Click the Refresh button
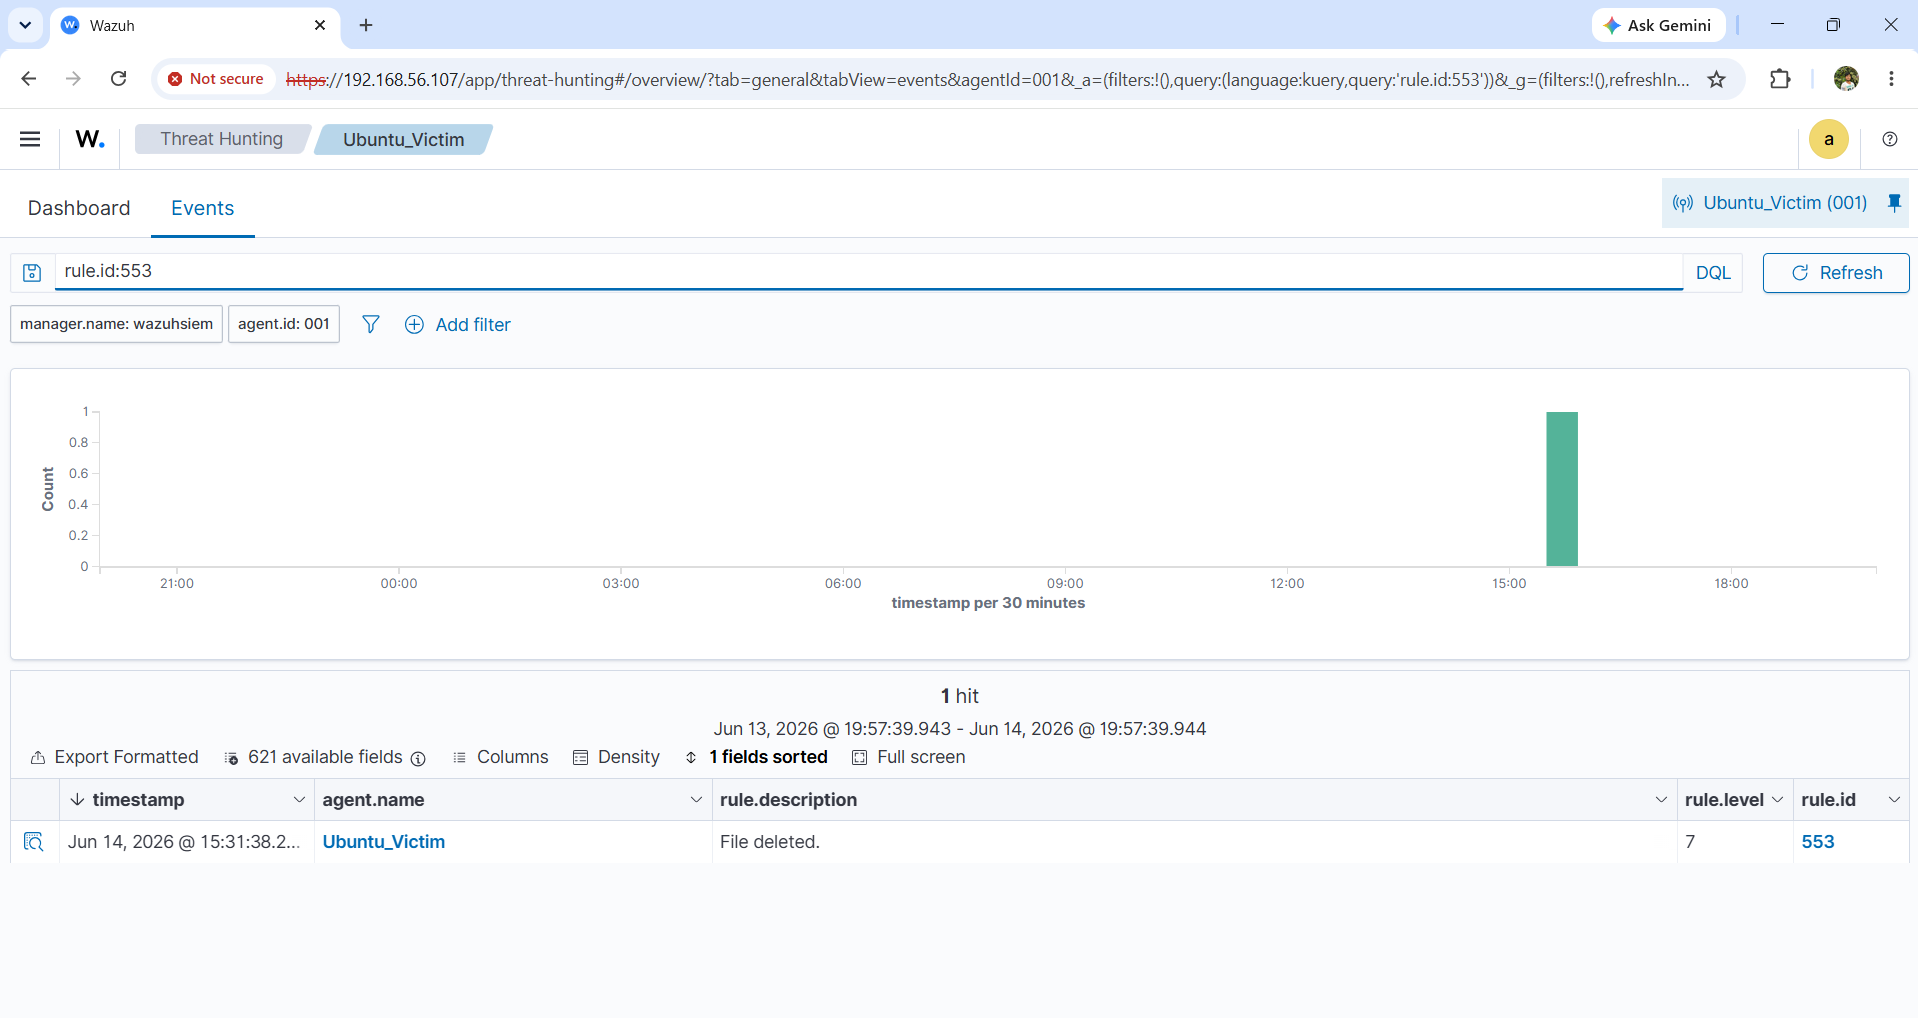The width and height of the screenshot is (1918, 1018). [x=1835, y=273]
